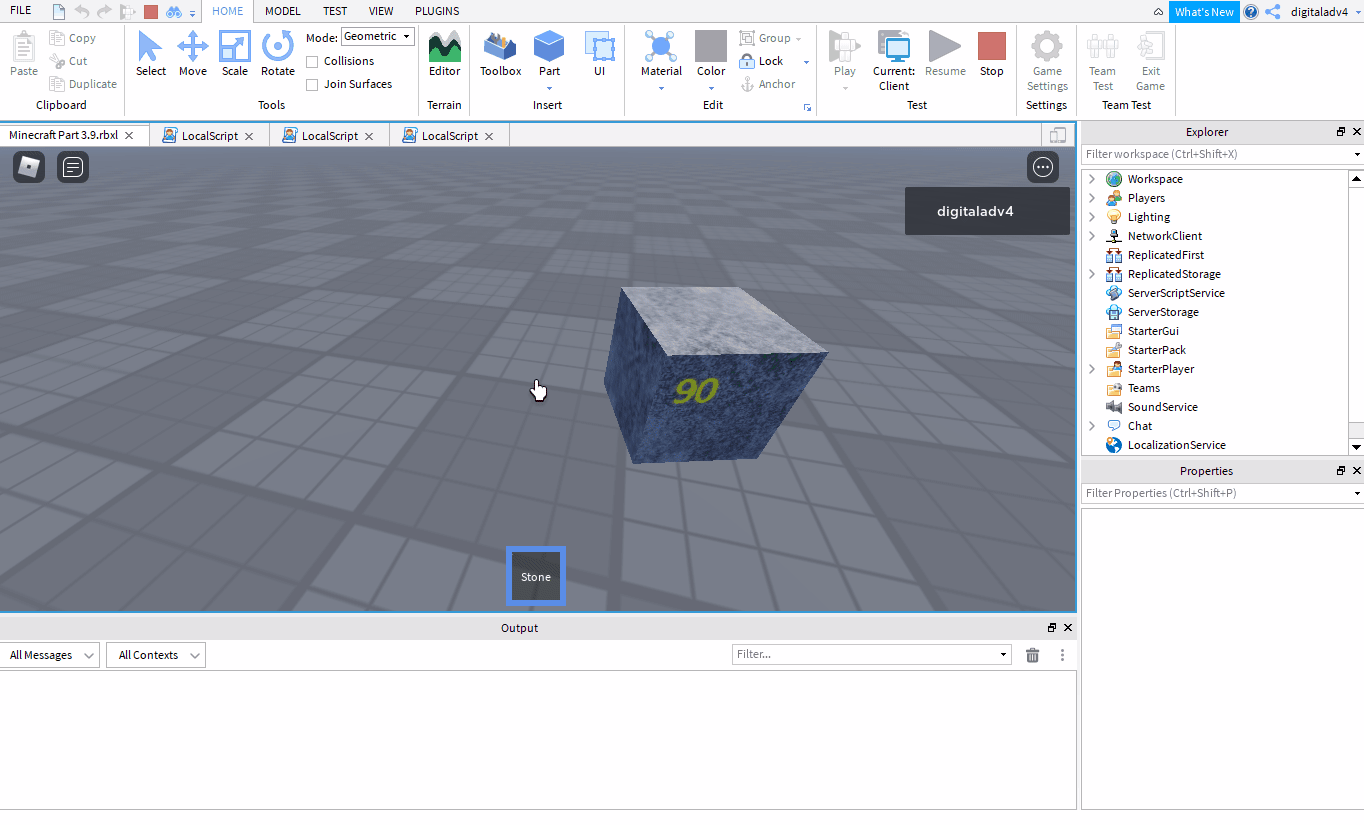The width and height of the screenshot is (1364, 825).
Task: Expand the Workspace tree node
Action: pyautogui.click(x=1092, y=179)
